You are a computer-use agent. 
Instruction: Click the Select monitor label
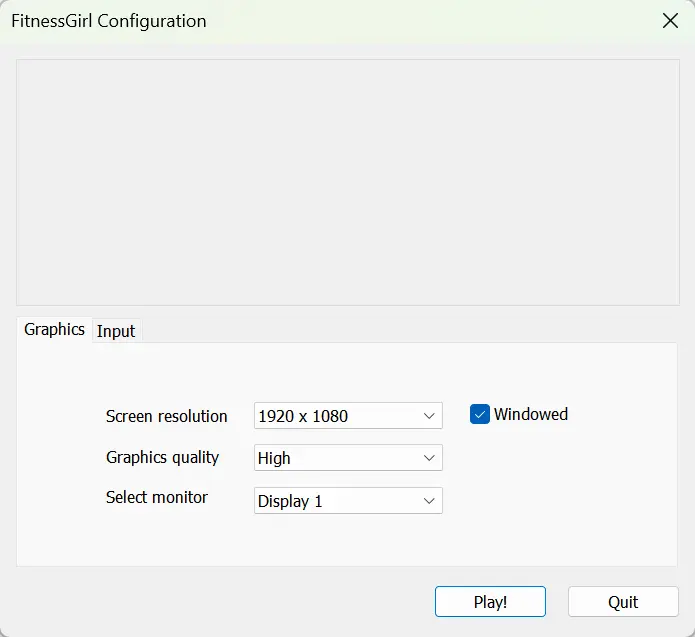point(157,497)
